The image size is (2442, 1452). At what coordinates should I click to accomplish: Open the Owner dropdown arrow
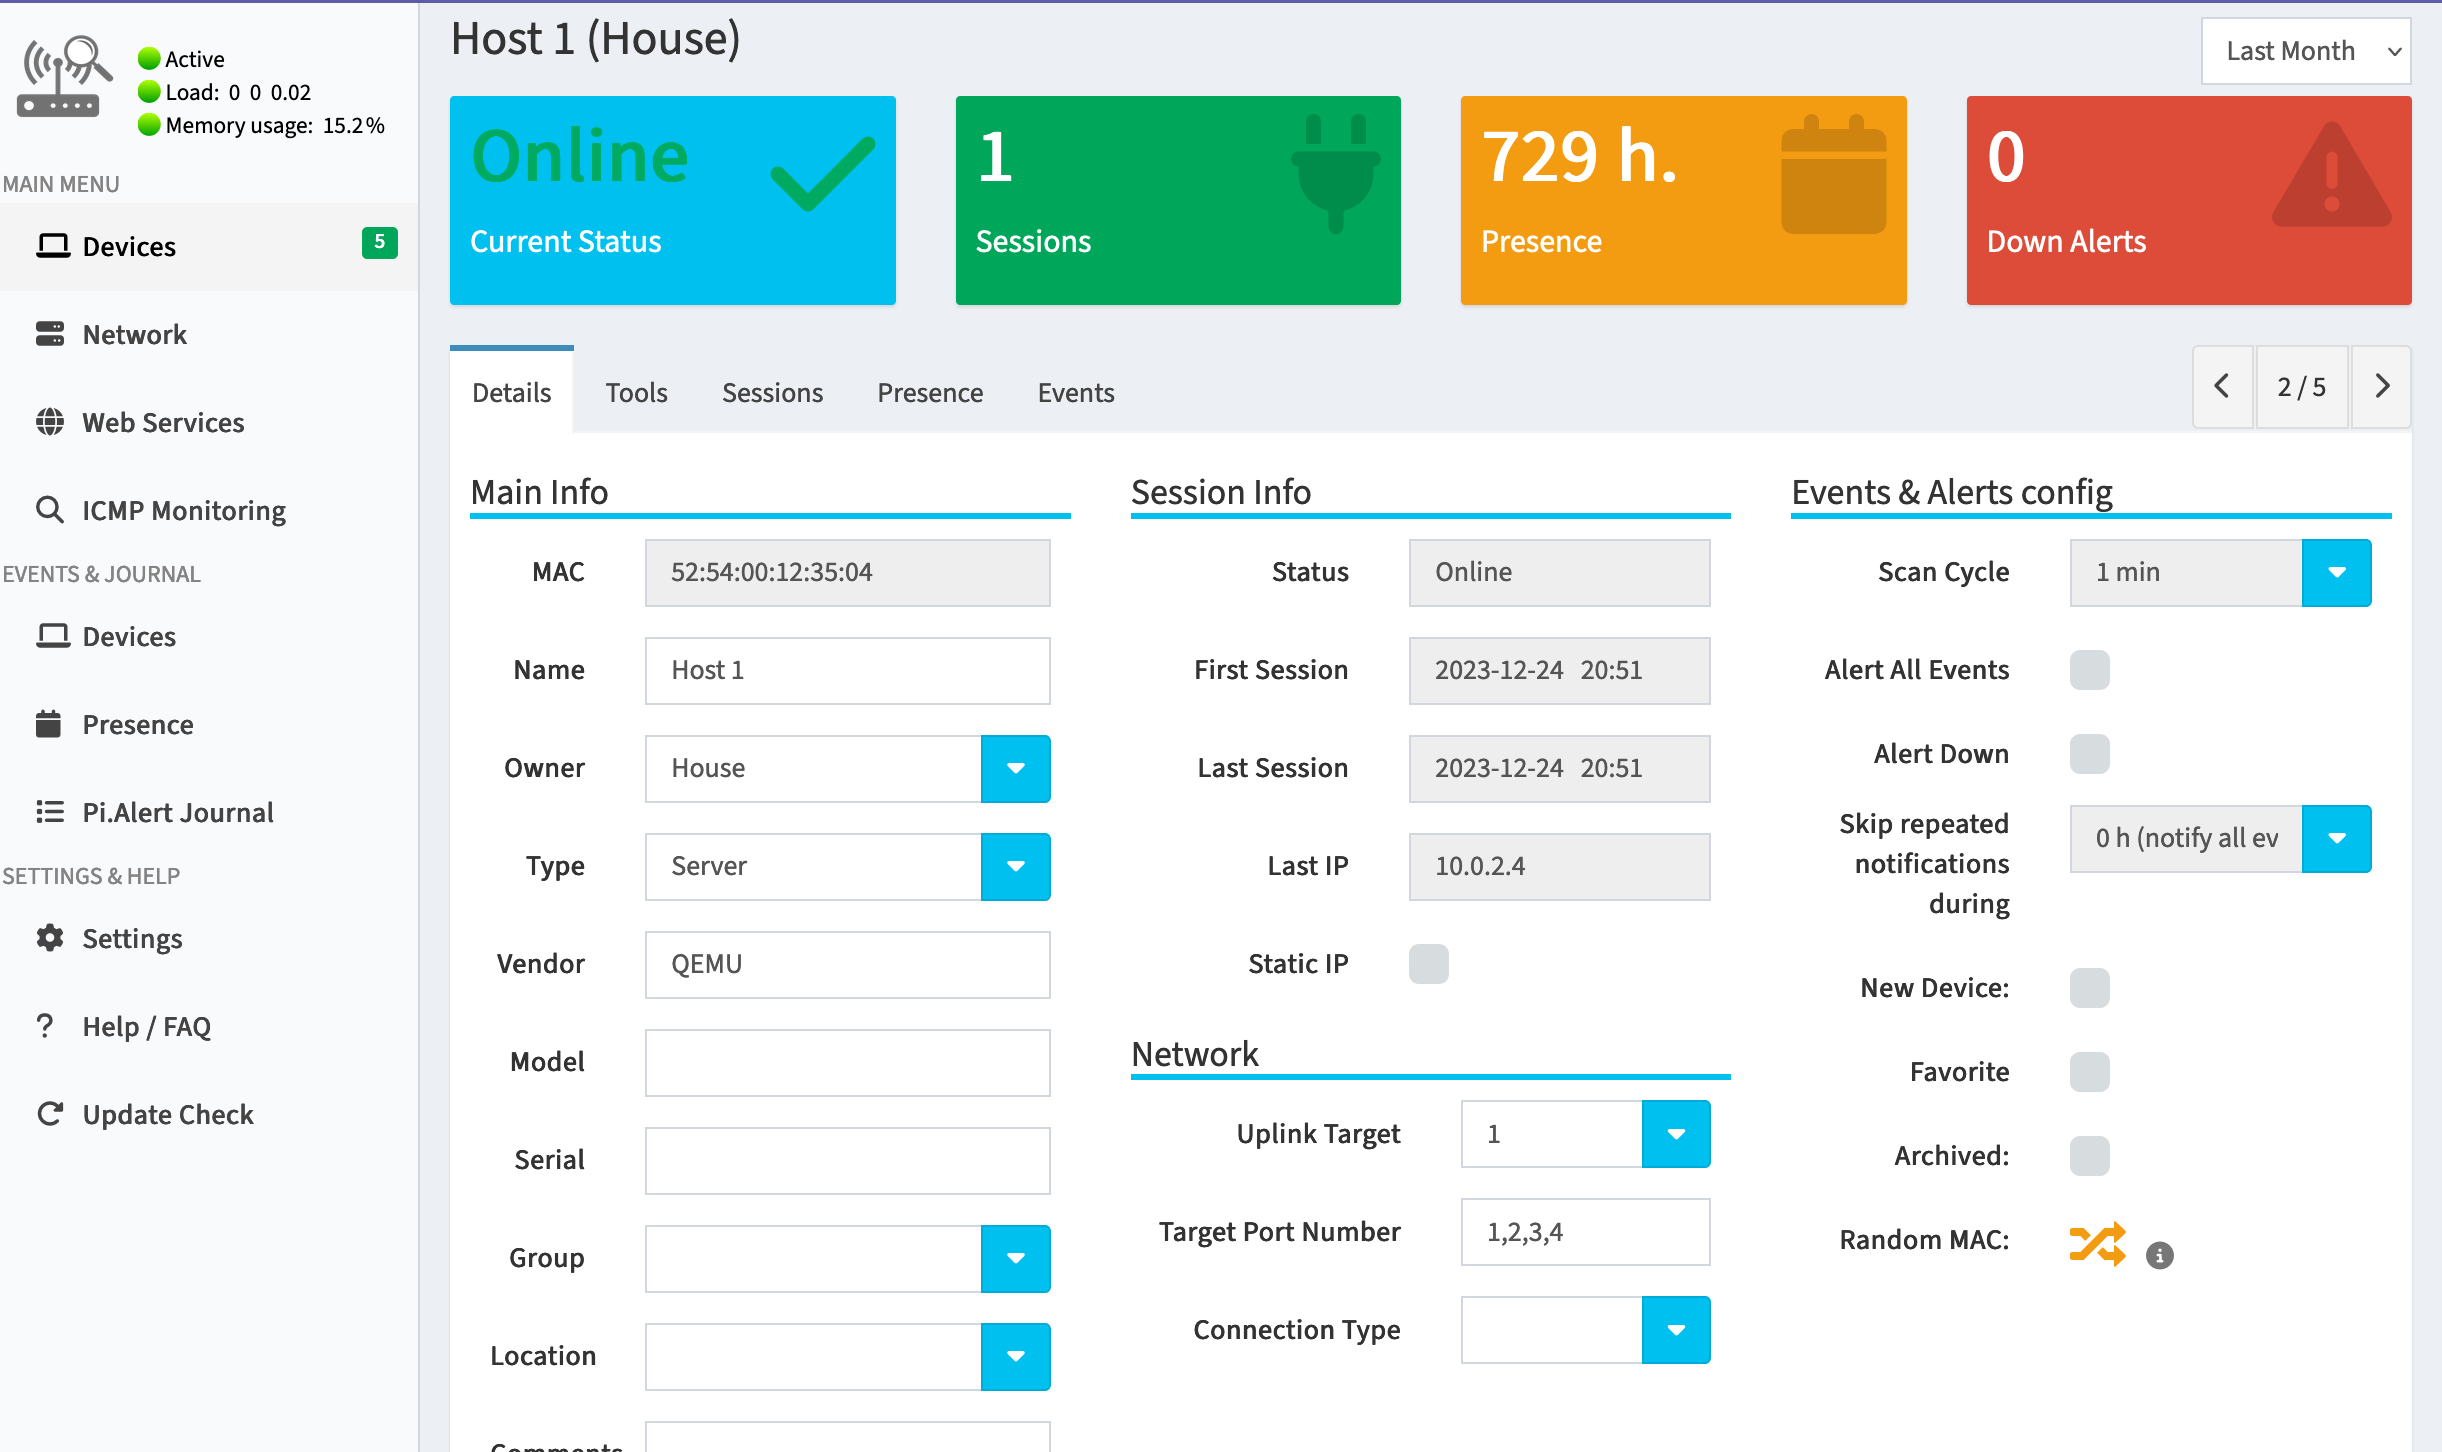click(1015, 768)
